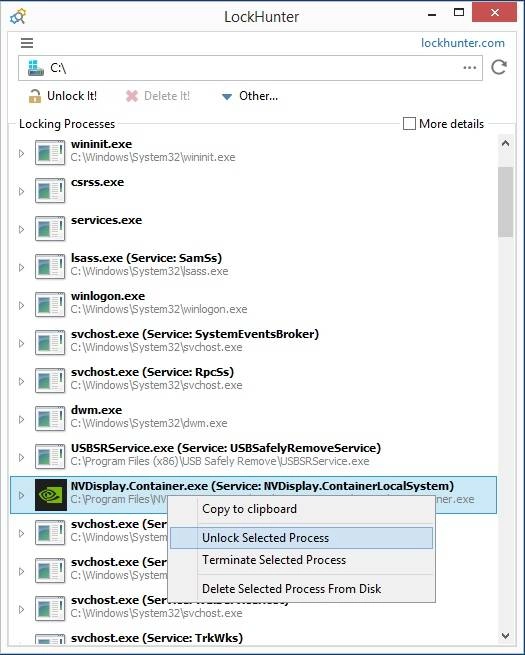Click the dwm.exe process icon
The width and height of the screenshot is (525, 655).
(50, 419)
